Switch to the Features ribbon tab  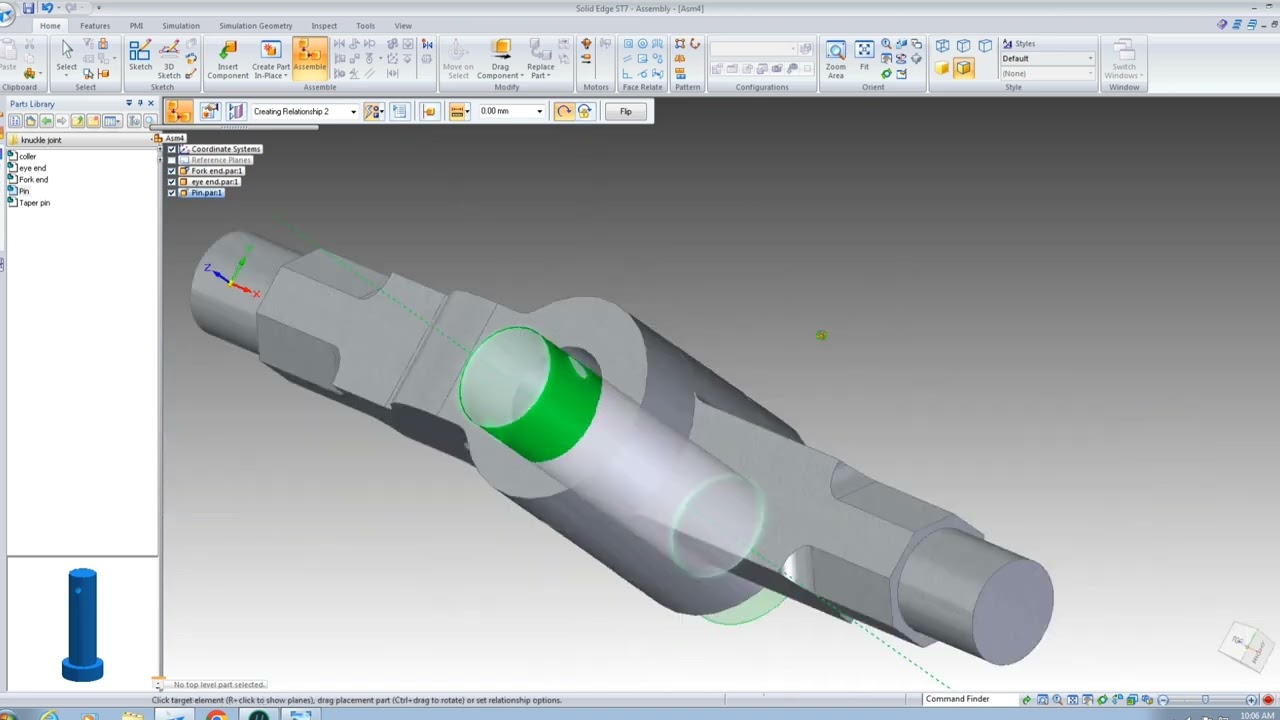(x=95, y=26)
